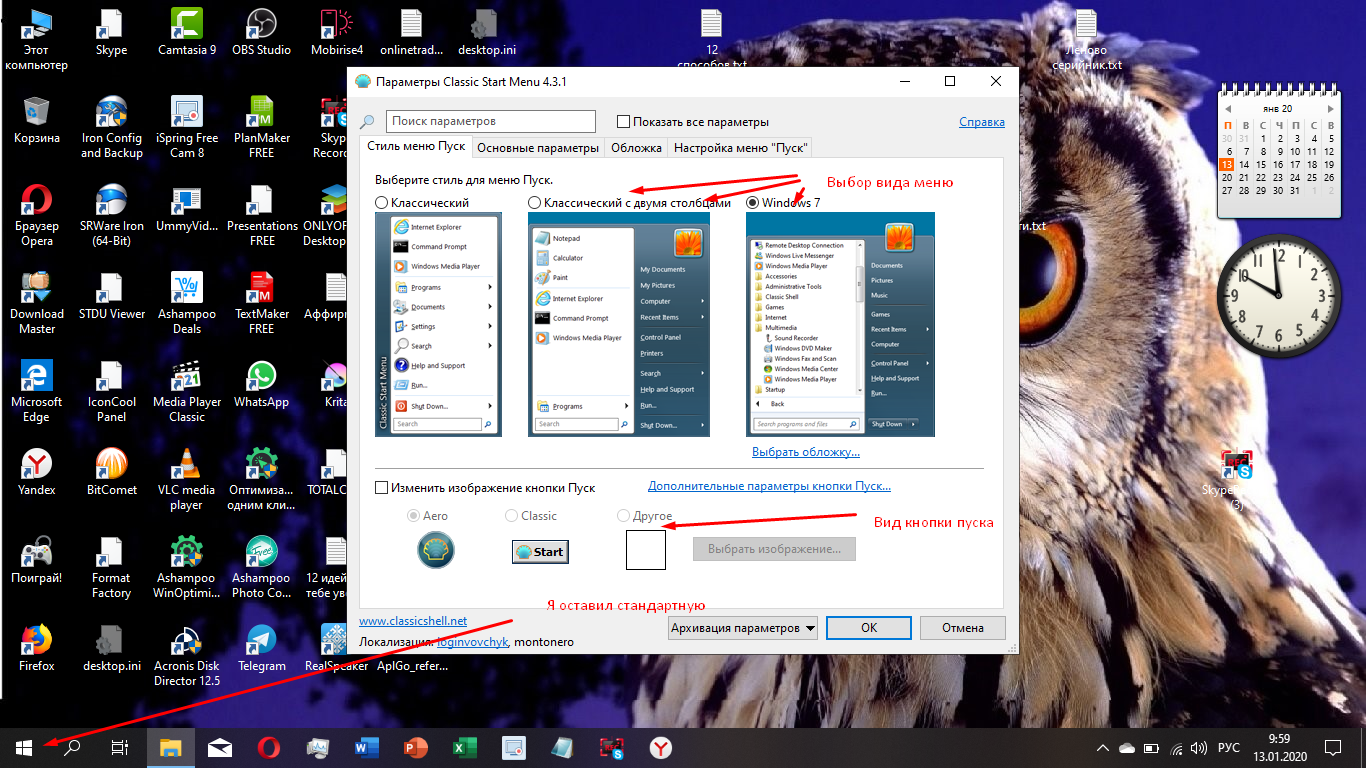
Task: Open File Explorer from the taskbar
Action: click(171, 747)
